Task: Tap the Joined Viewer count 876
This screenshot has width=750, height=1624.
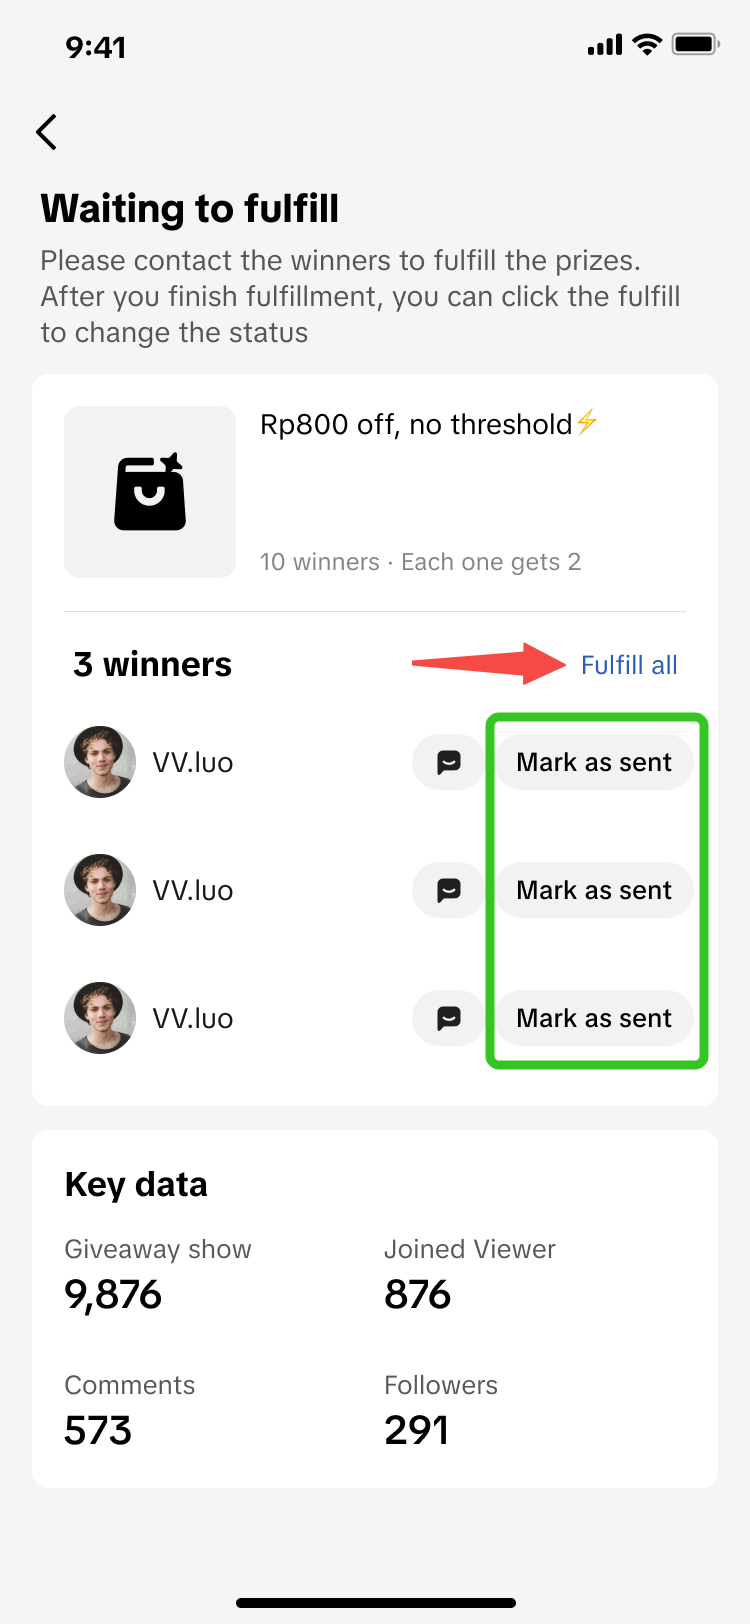Action: [418, 1295]
